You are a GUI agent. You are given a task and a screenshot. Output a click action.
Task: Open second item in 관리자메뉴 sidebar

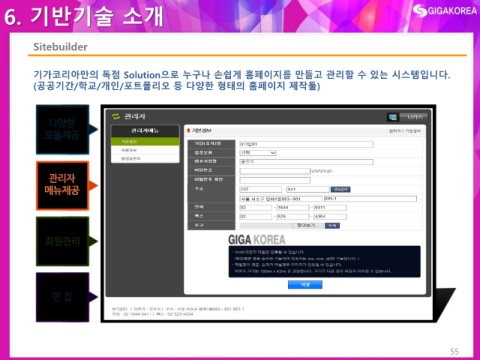[x=145, y=150]
